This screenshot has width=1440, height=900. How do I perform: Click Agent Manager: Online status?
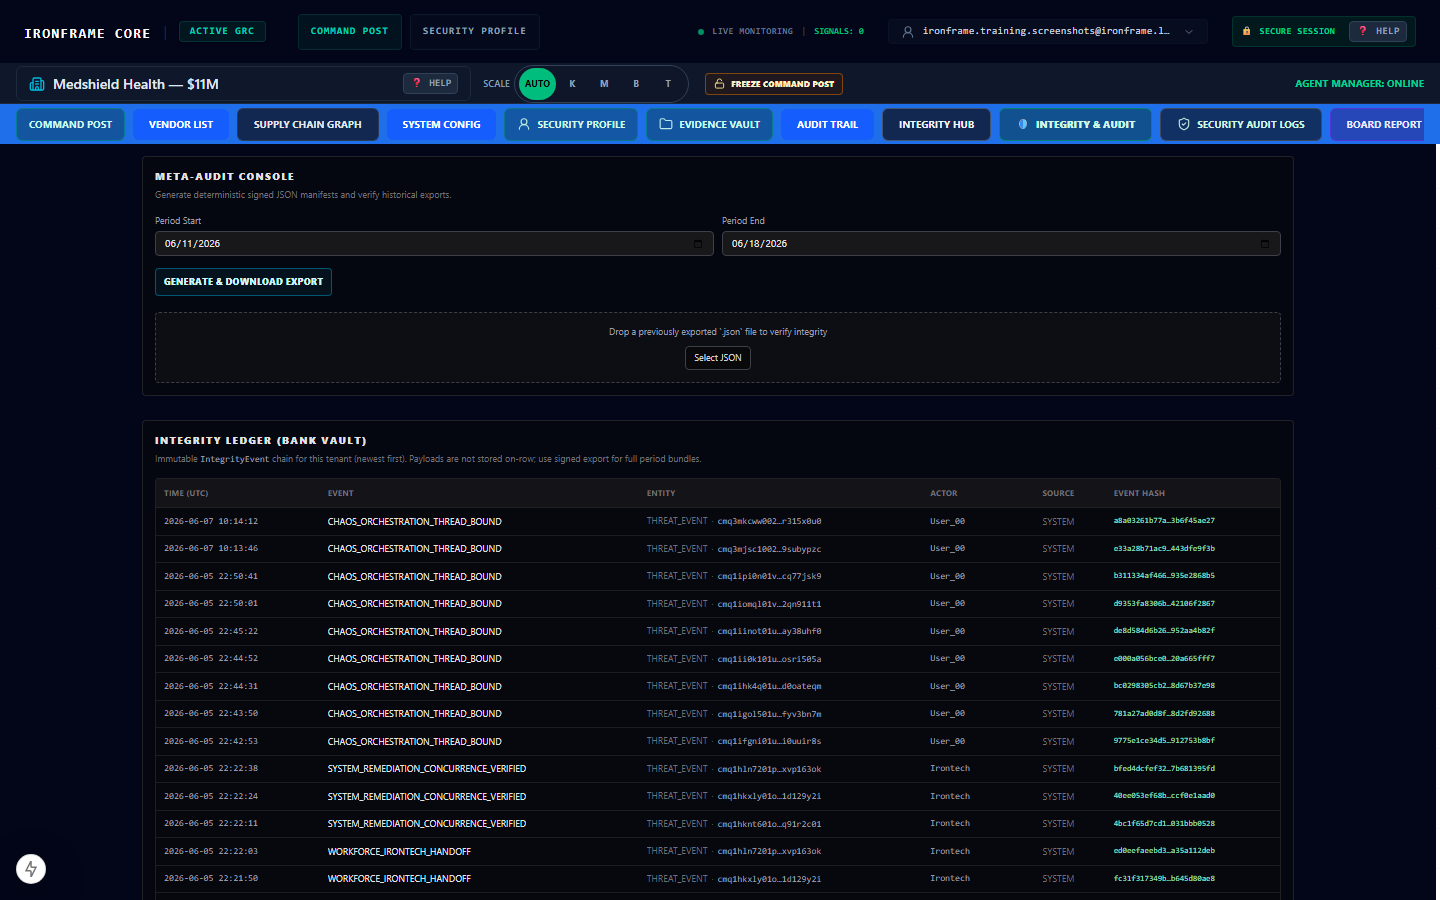point(1359,84)
